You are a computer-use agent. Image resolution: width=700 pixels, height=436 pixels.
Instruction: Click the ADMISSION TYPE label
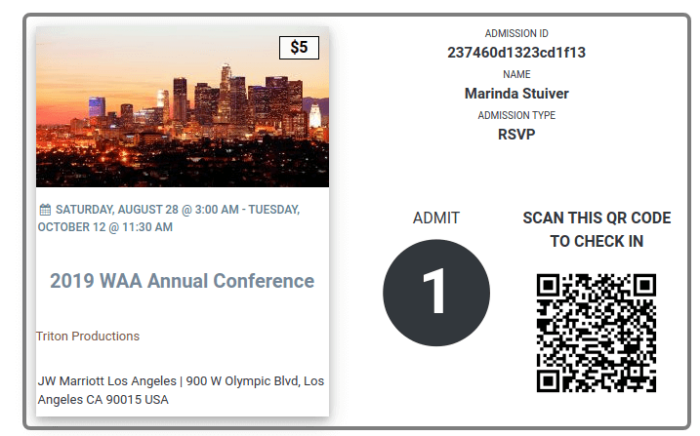coord(517,115)
